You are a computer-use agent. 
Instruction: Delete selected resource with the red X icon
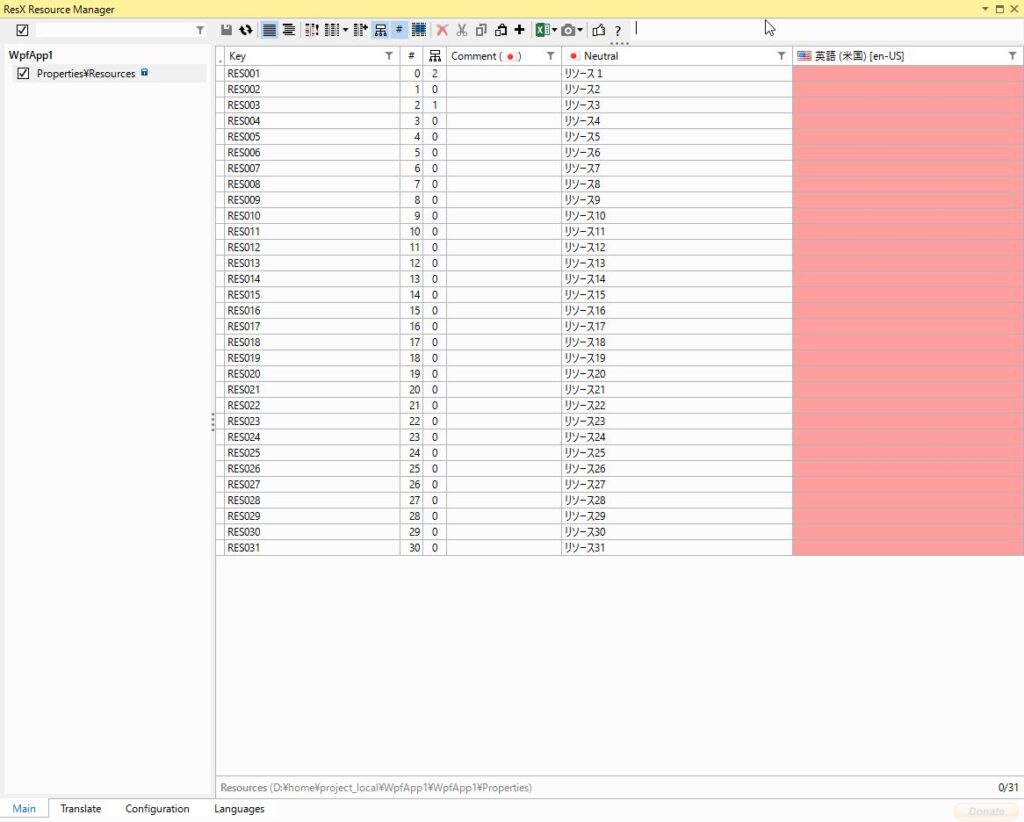[x=443, y=30]
